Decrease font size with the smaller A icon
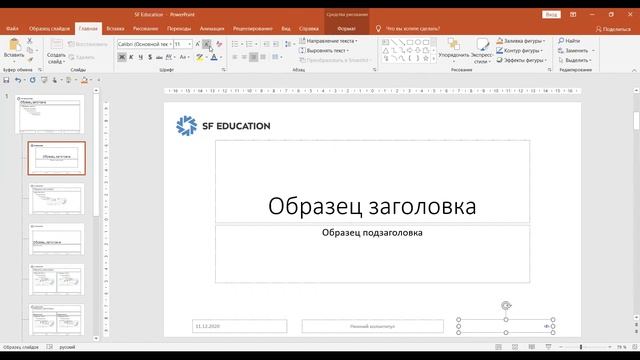The image size is (640, 360). pos(207,44)
